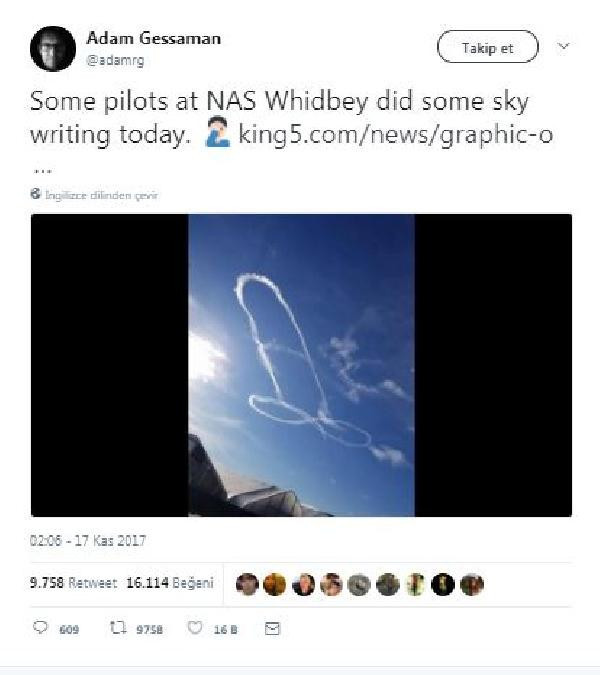Click the Adam Gessaman display name
600x675 pixels.
point(154,38)
